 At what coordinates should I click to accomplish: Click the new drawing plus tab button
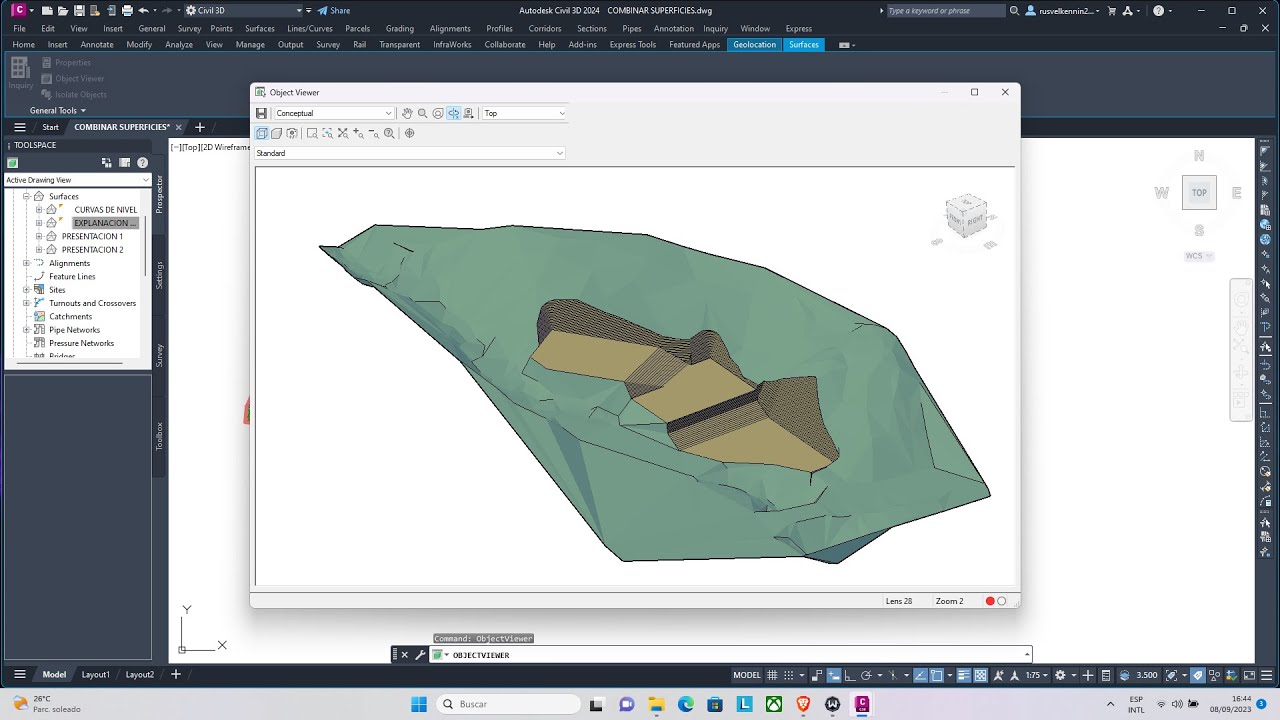pyautogui.click(x=199, y=127)
